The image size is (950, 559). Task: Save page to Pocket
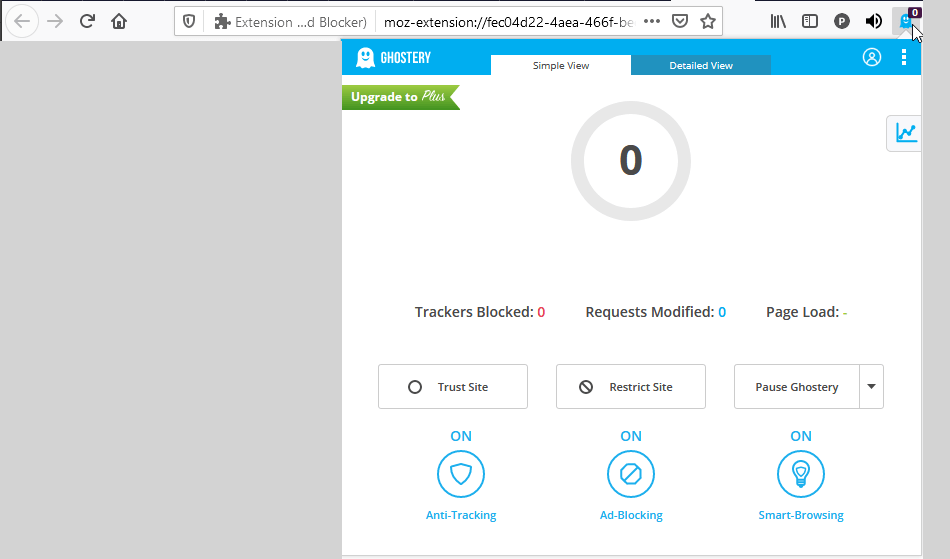click(680, 22)
